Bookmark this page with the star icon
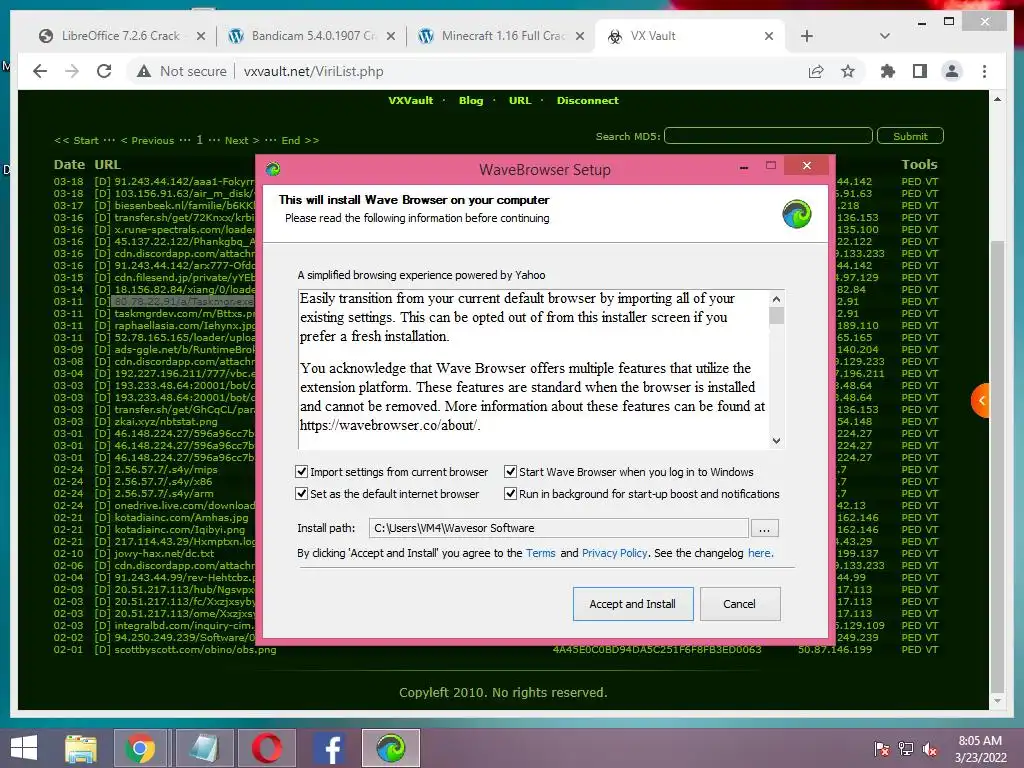The height and width of the screenshot is (768, 1024). coord(848,71)
